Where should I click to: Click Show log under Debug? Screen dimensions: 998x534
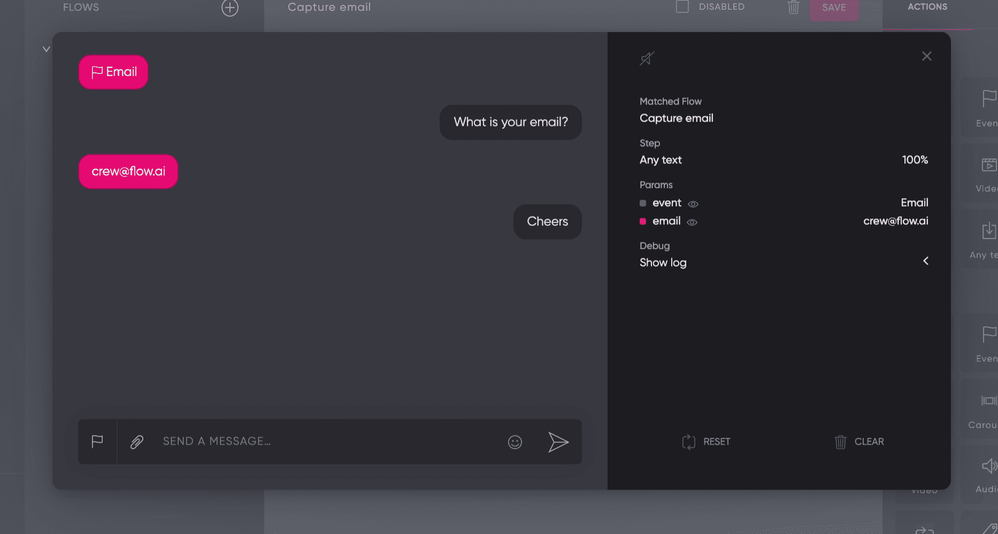[663, 262]
